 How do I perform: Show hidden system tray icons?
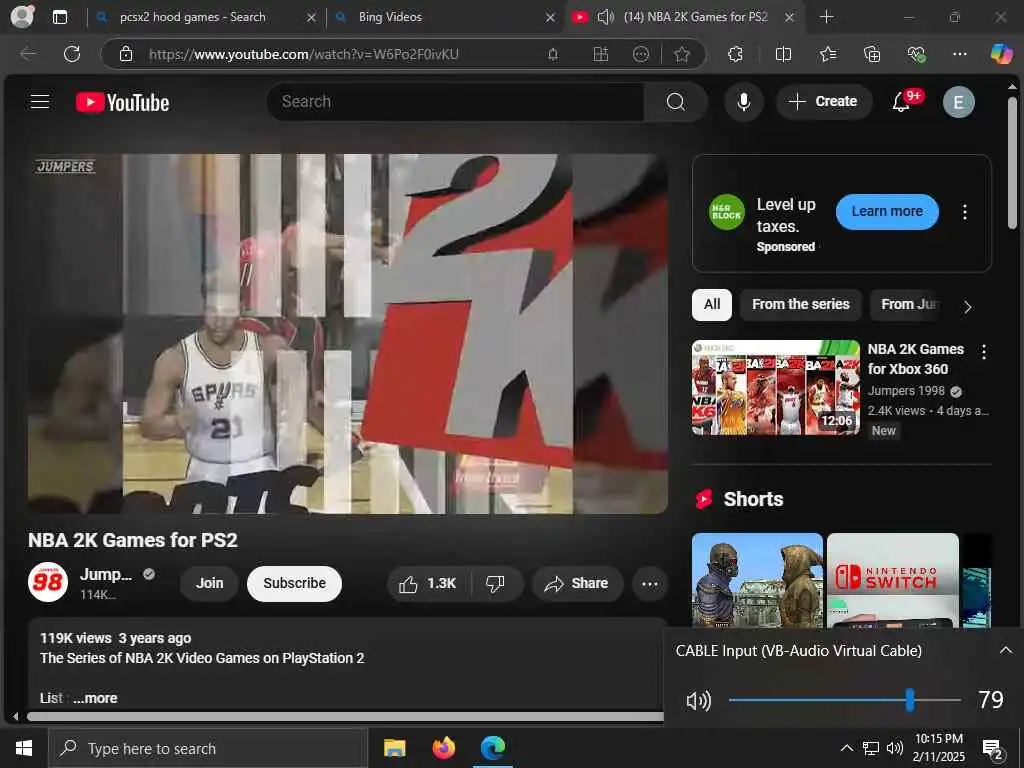point(846,748)
